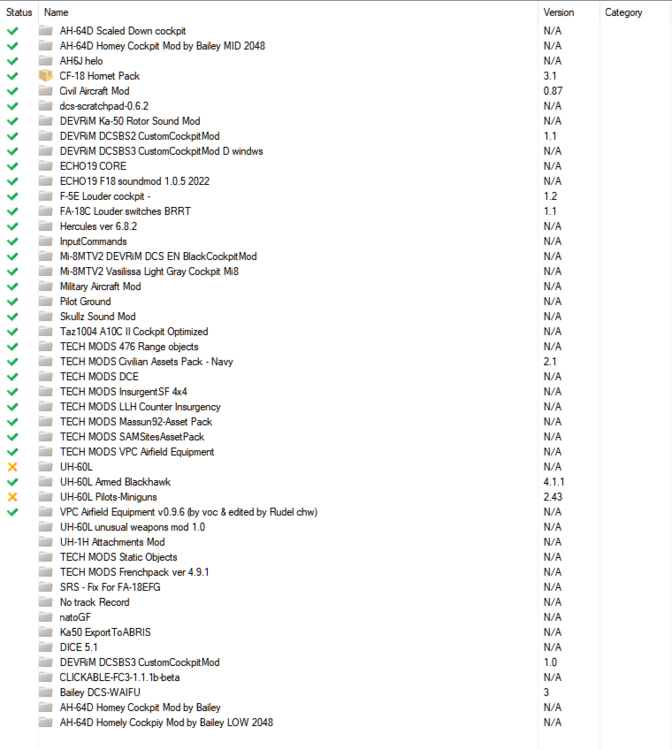Select TECH MODS InsurgentSF 4x4 entry
This screenshot has width=672, height=750.
pos(123,392)
